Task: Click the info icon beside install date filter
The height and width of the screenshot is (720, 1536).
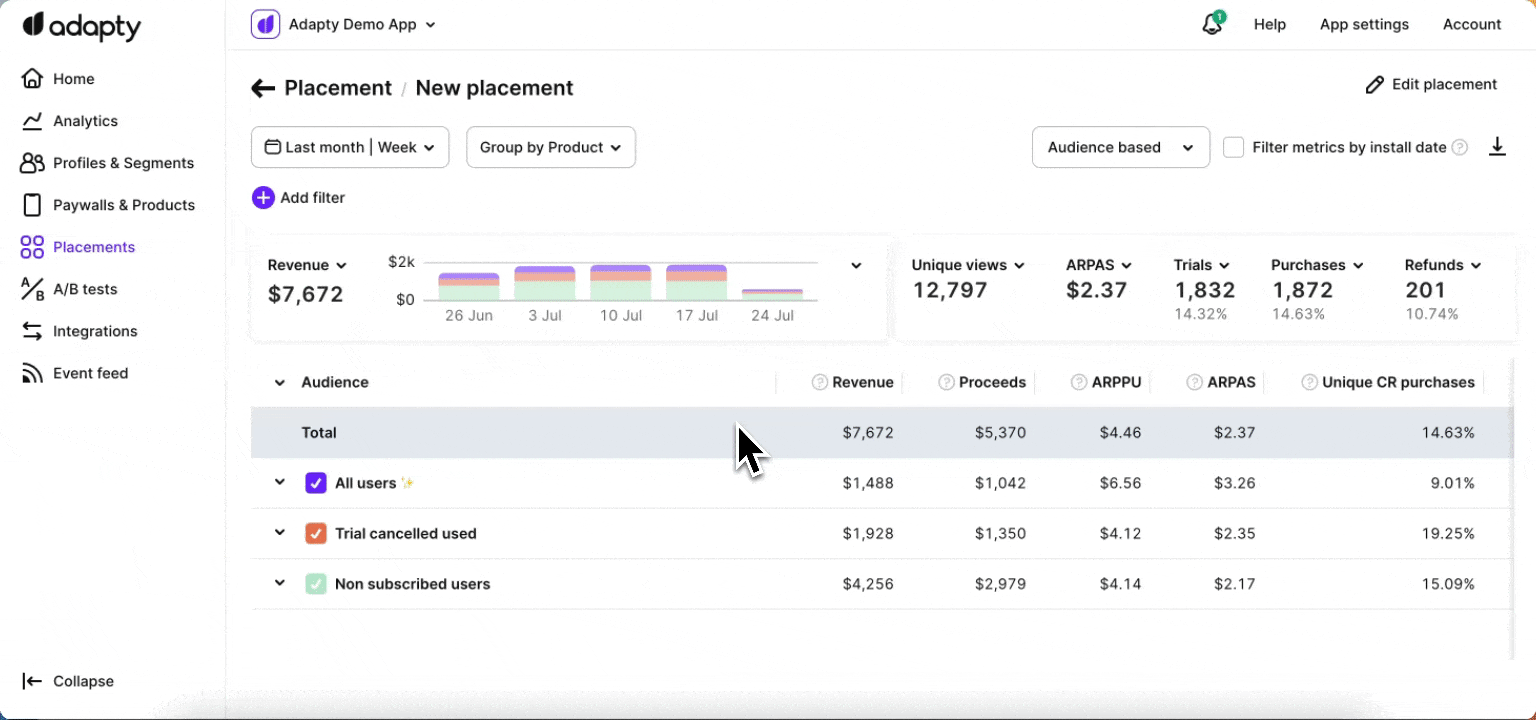Action: 1460,148
